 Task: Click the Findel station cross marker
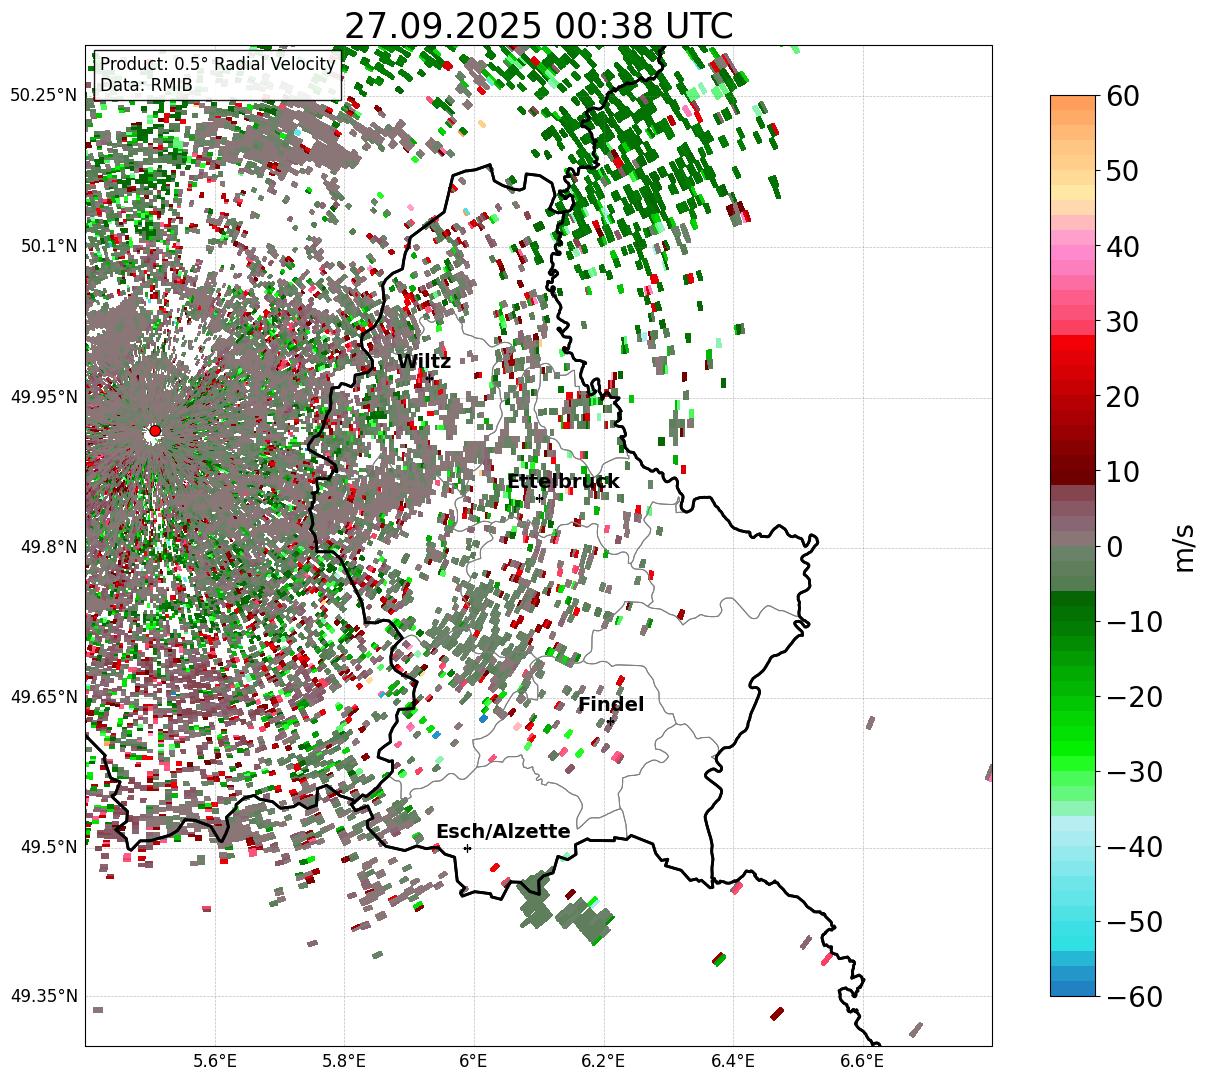click(x=610, y=721)
